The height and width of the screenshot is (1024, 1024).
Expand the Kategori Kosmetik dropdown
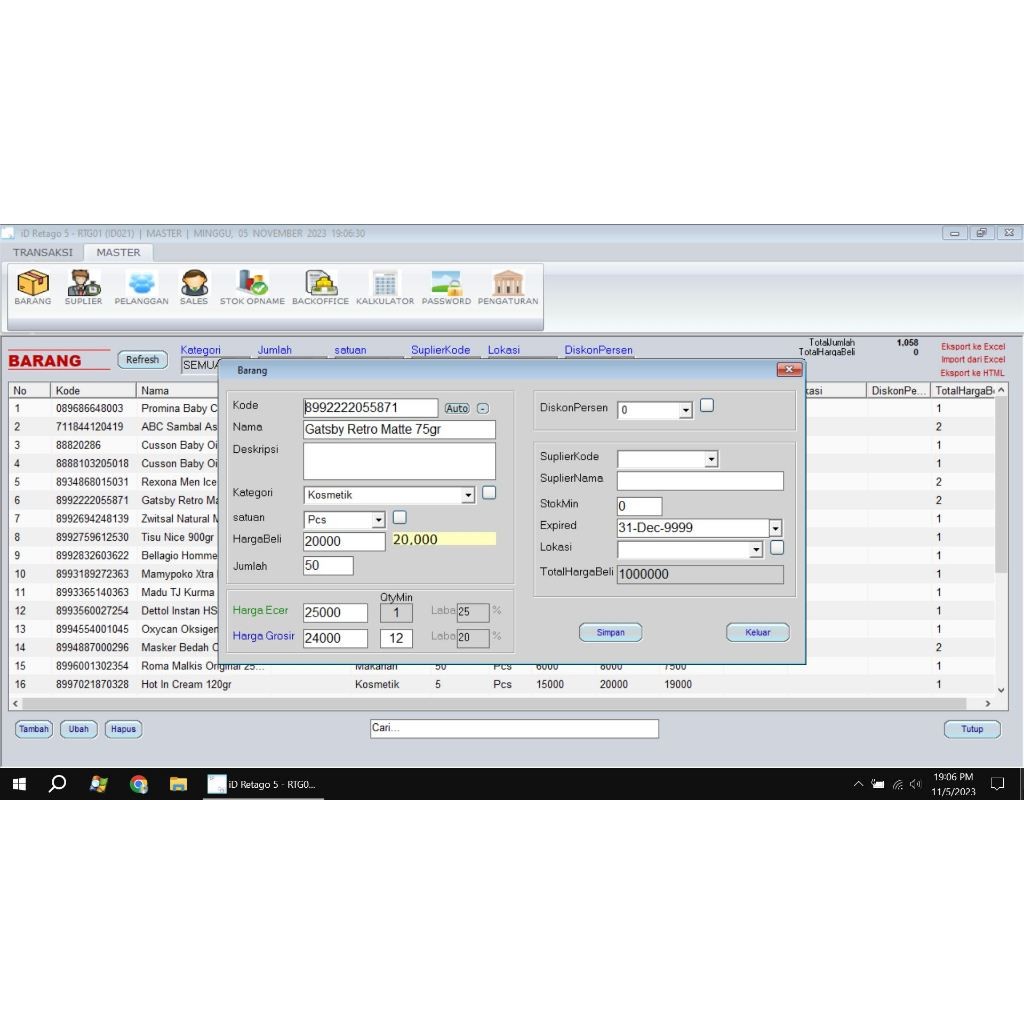point(468,495)
